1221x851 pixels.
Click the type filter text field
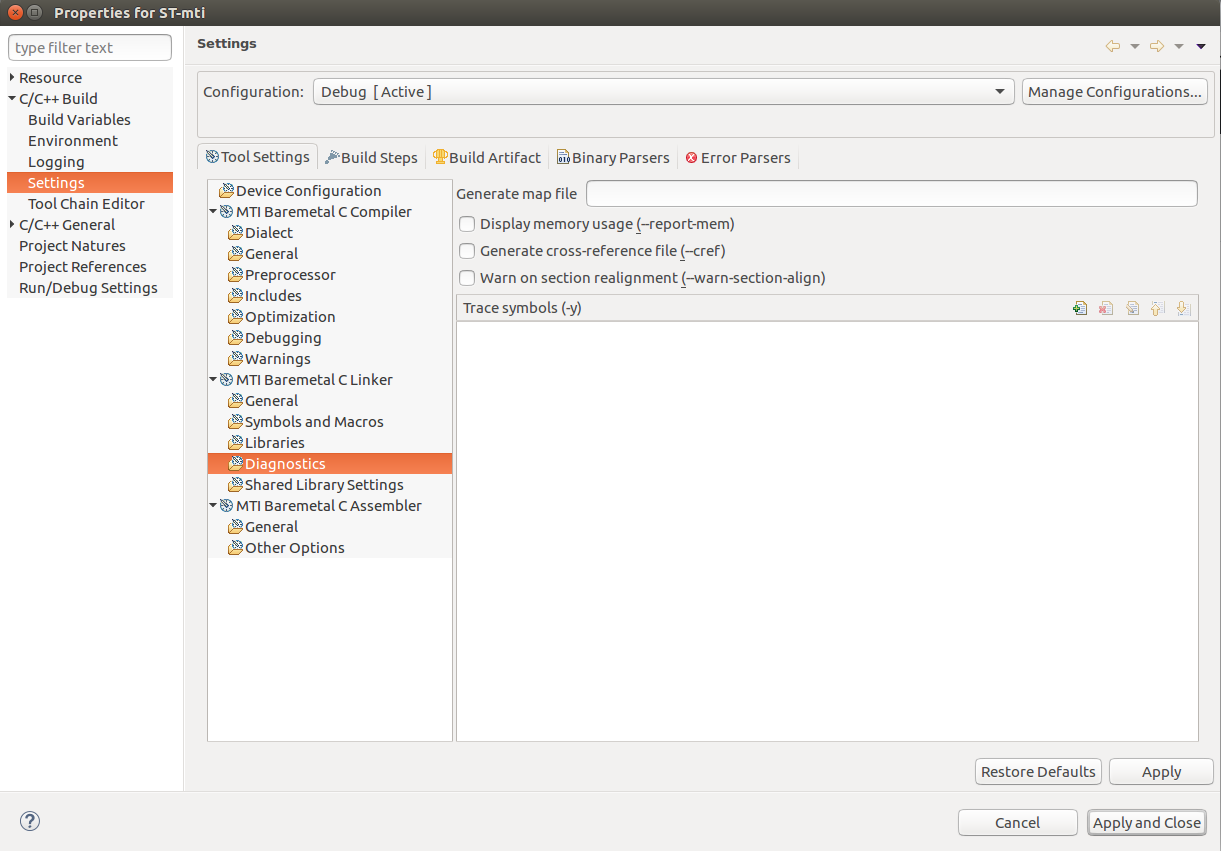[90, 48]
